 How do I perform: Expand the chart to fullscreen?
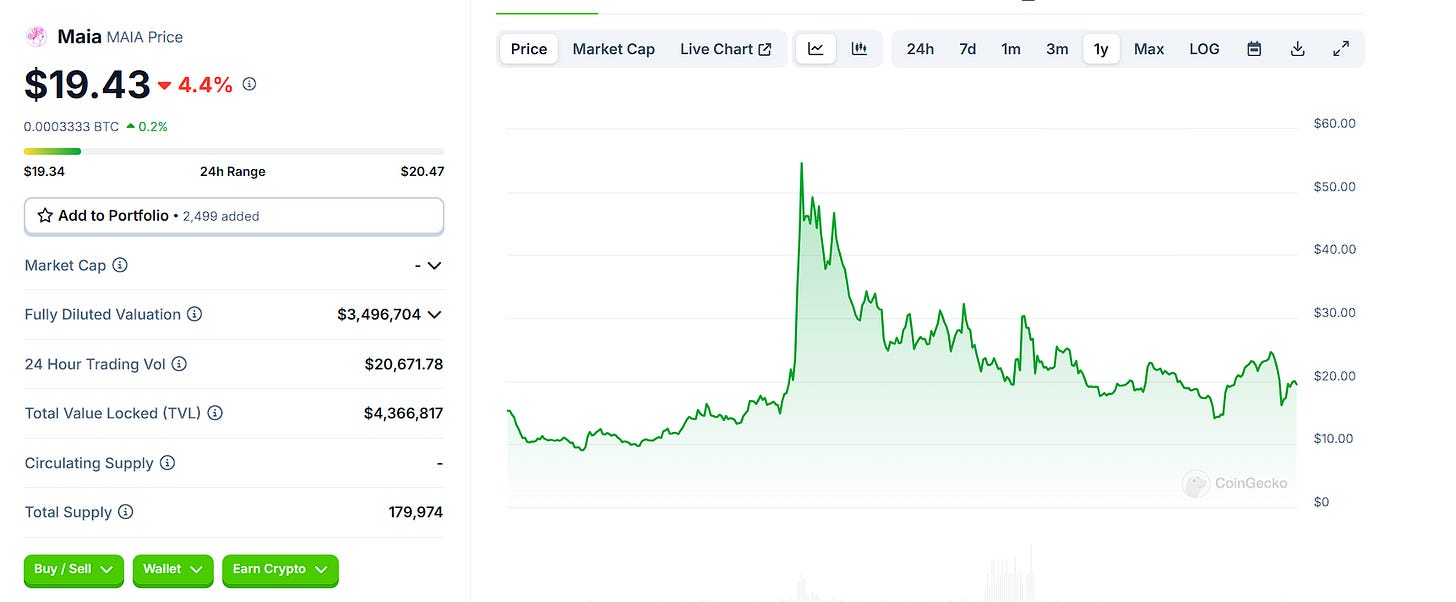[1341, 48]
